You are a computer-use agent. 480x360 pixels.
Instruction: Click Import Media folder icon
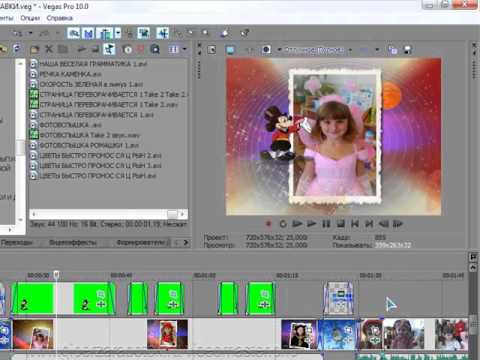coord(34,50)
